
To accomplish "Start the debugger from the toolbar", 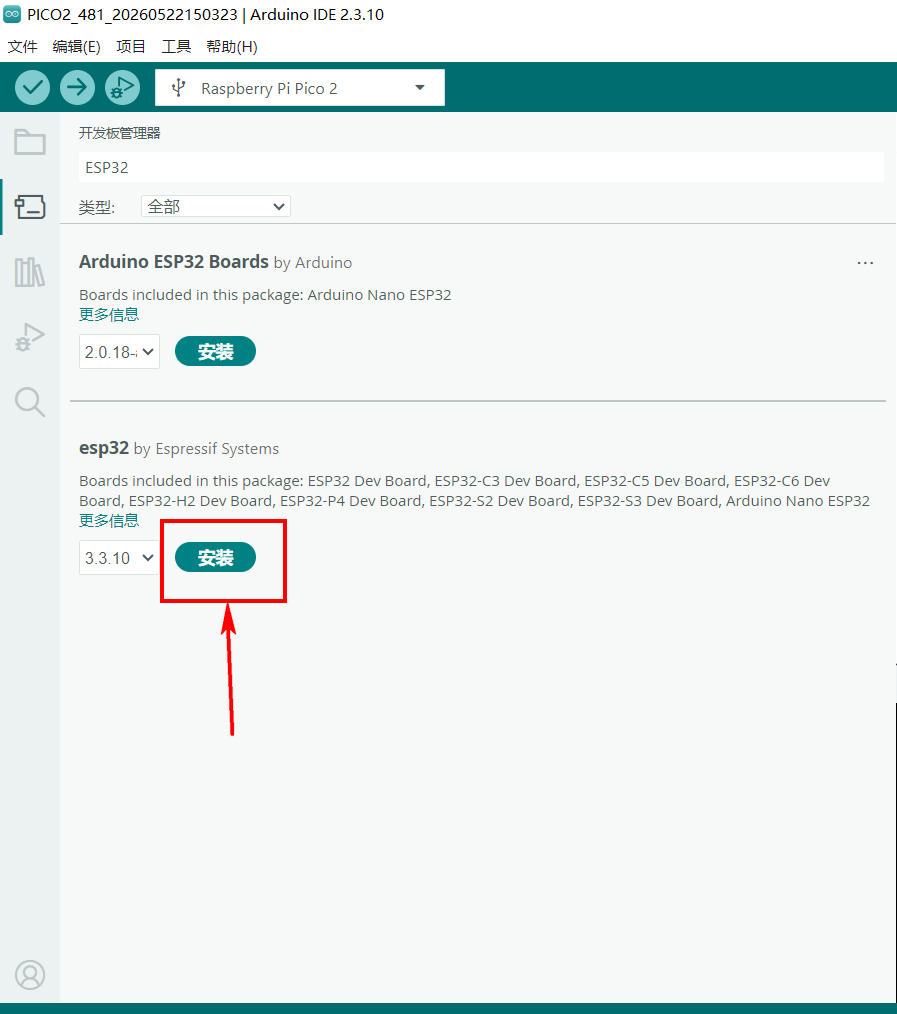I will pos(122,87).
